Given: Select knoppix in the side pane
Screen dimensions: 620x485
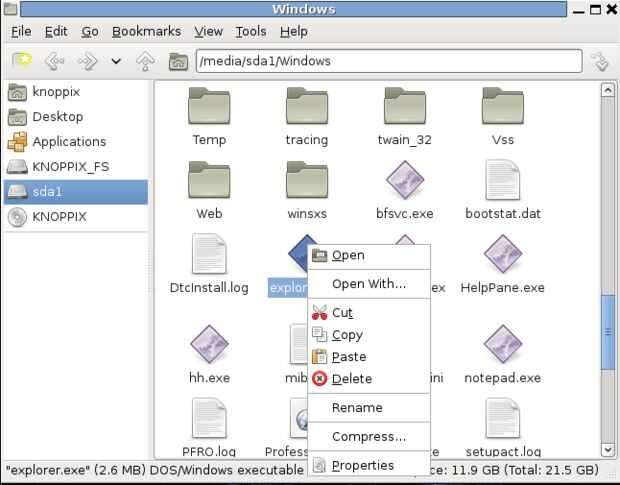Looking at the screenshot, I should pyautogui.click(x=76, y=92).
